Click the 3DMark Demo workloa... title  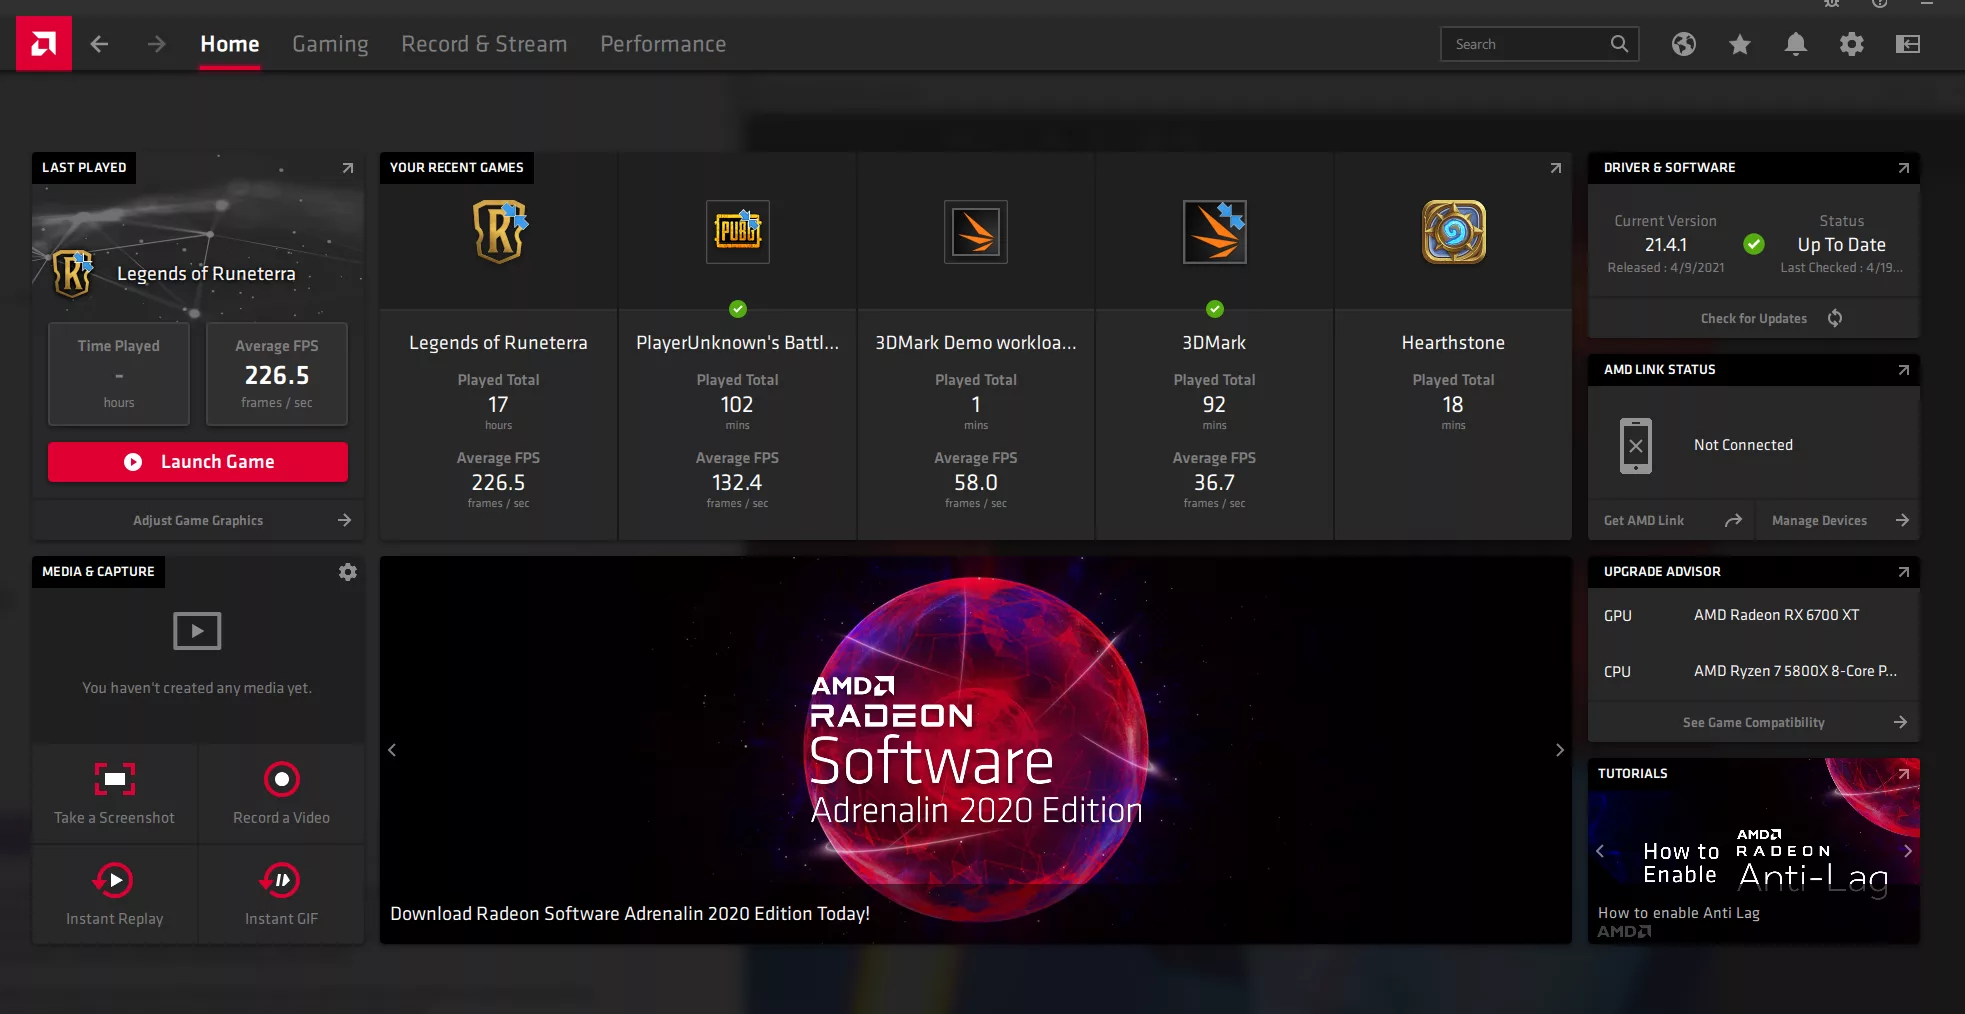[x=976, y=343]
